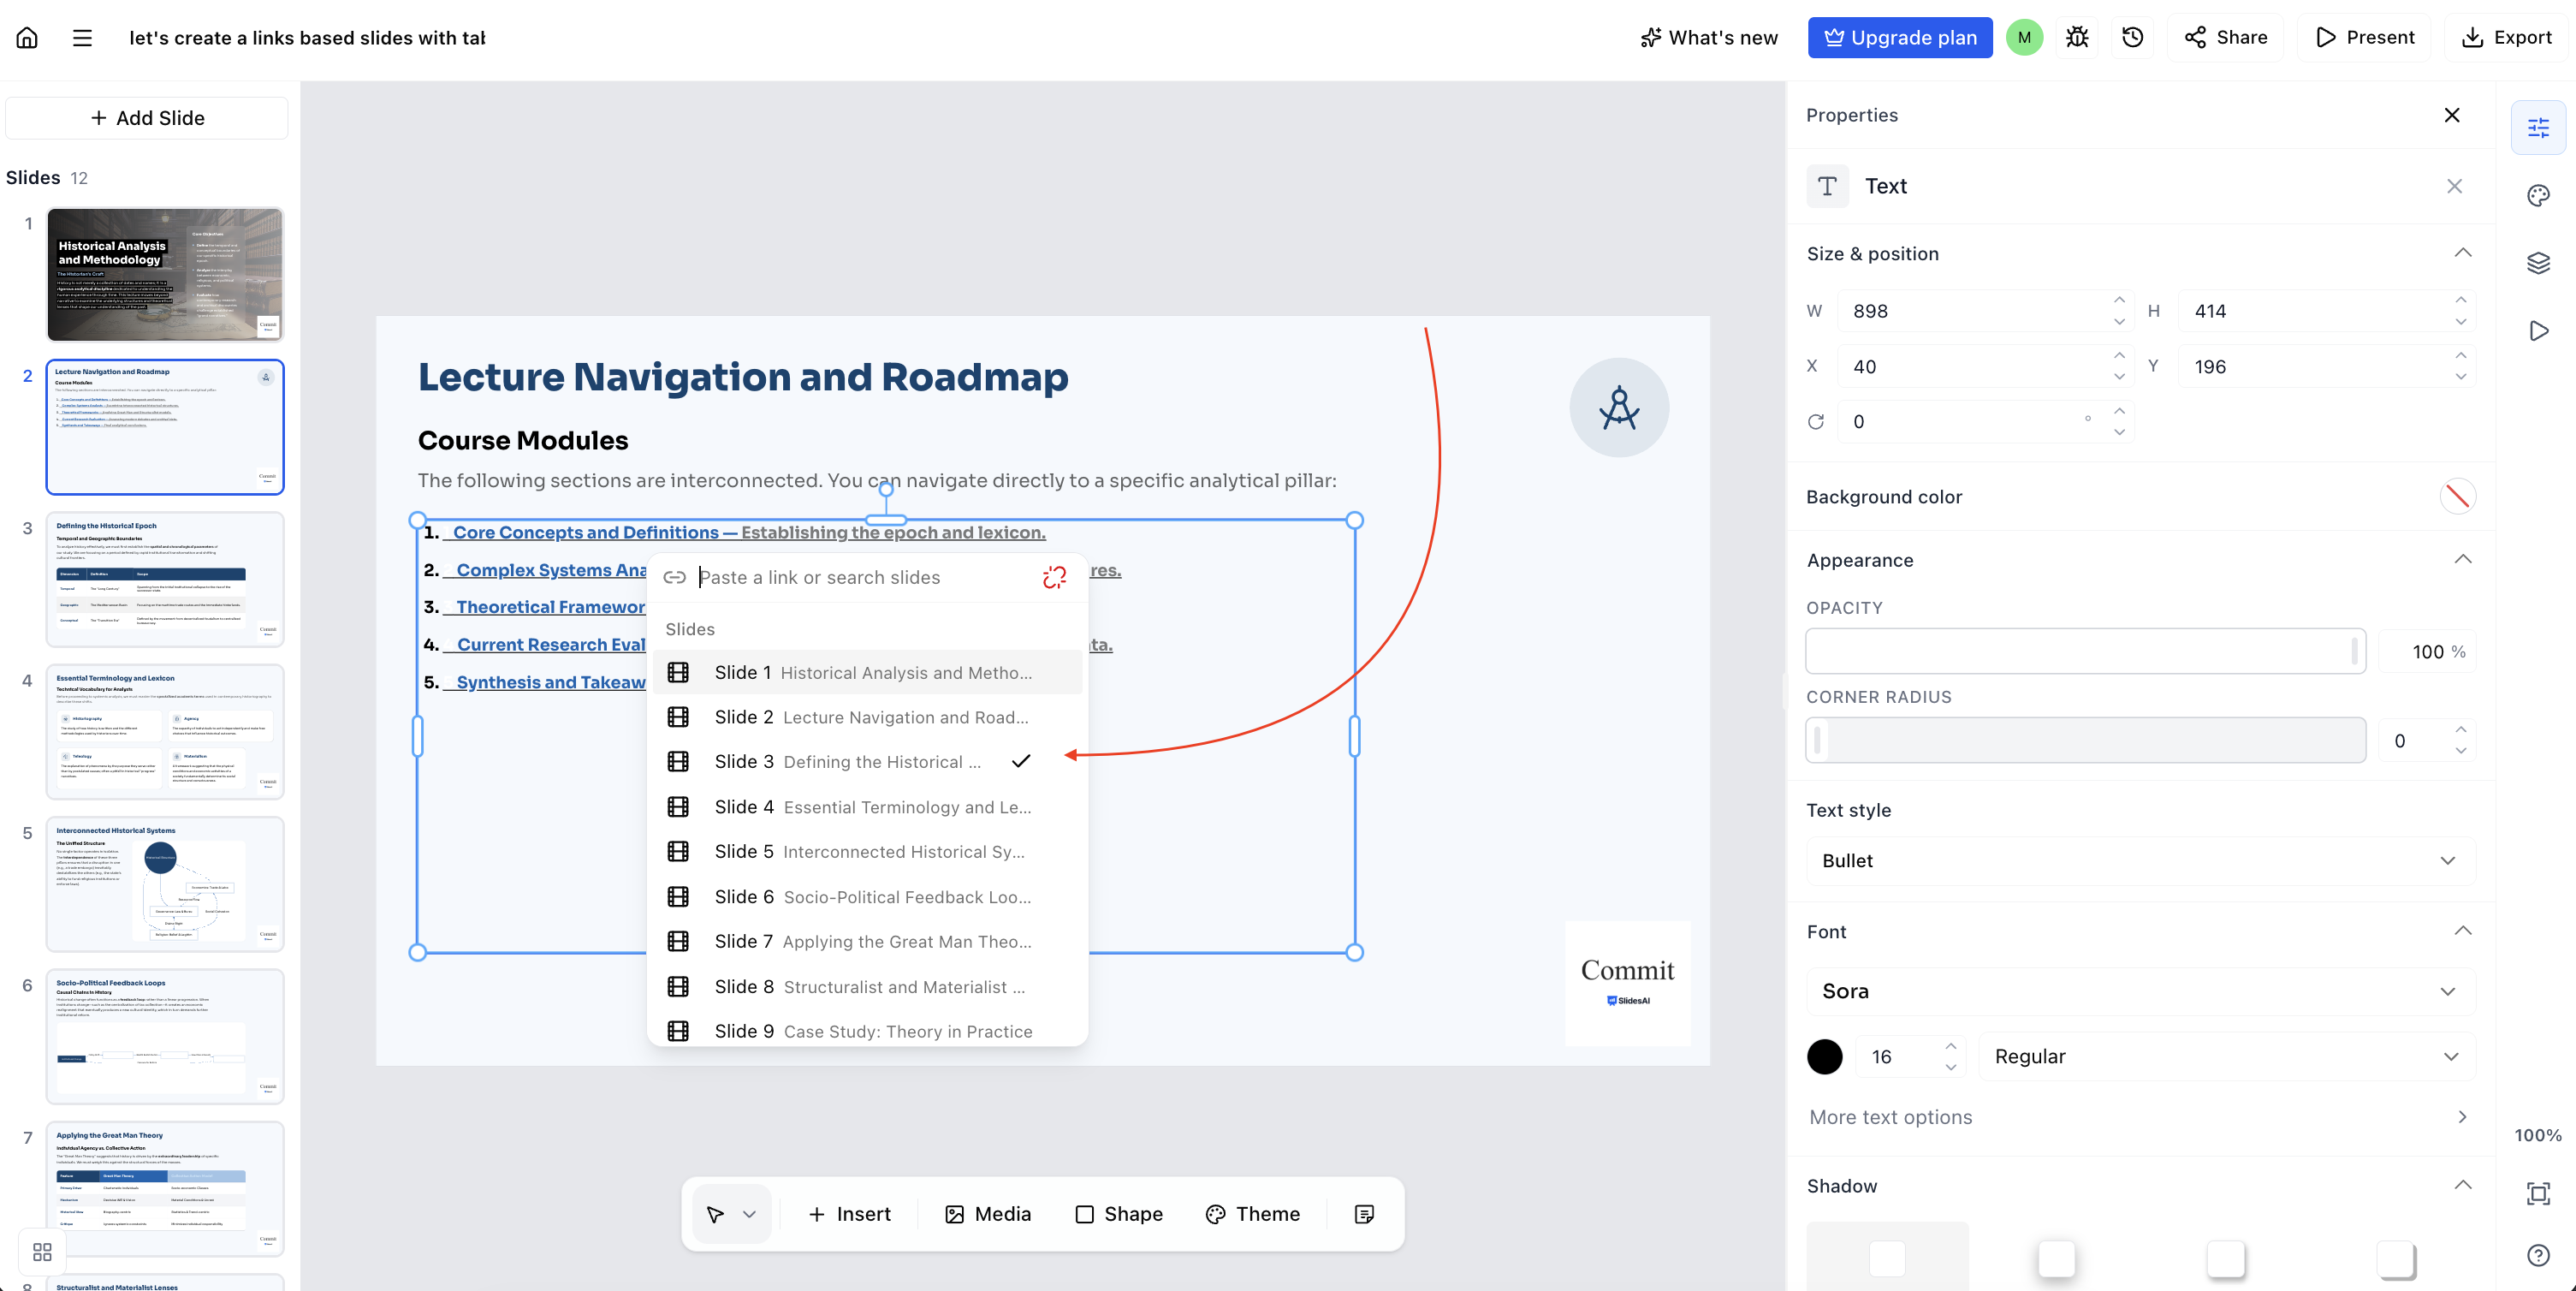Open Media in the bottom toolbar
This screenshot has height=1291, width=2576.
point(988,1214)
